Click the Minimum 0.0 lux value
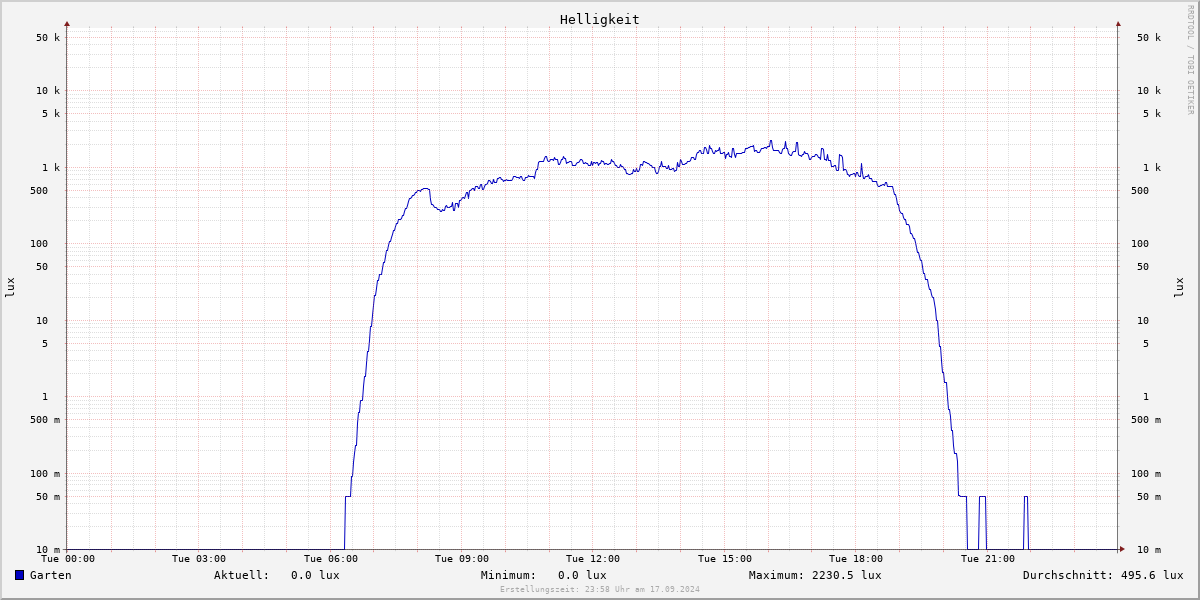 (582, 575)
